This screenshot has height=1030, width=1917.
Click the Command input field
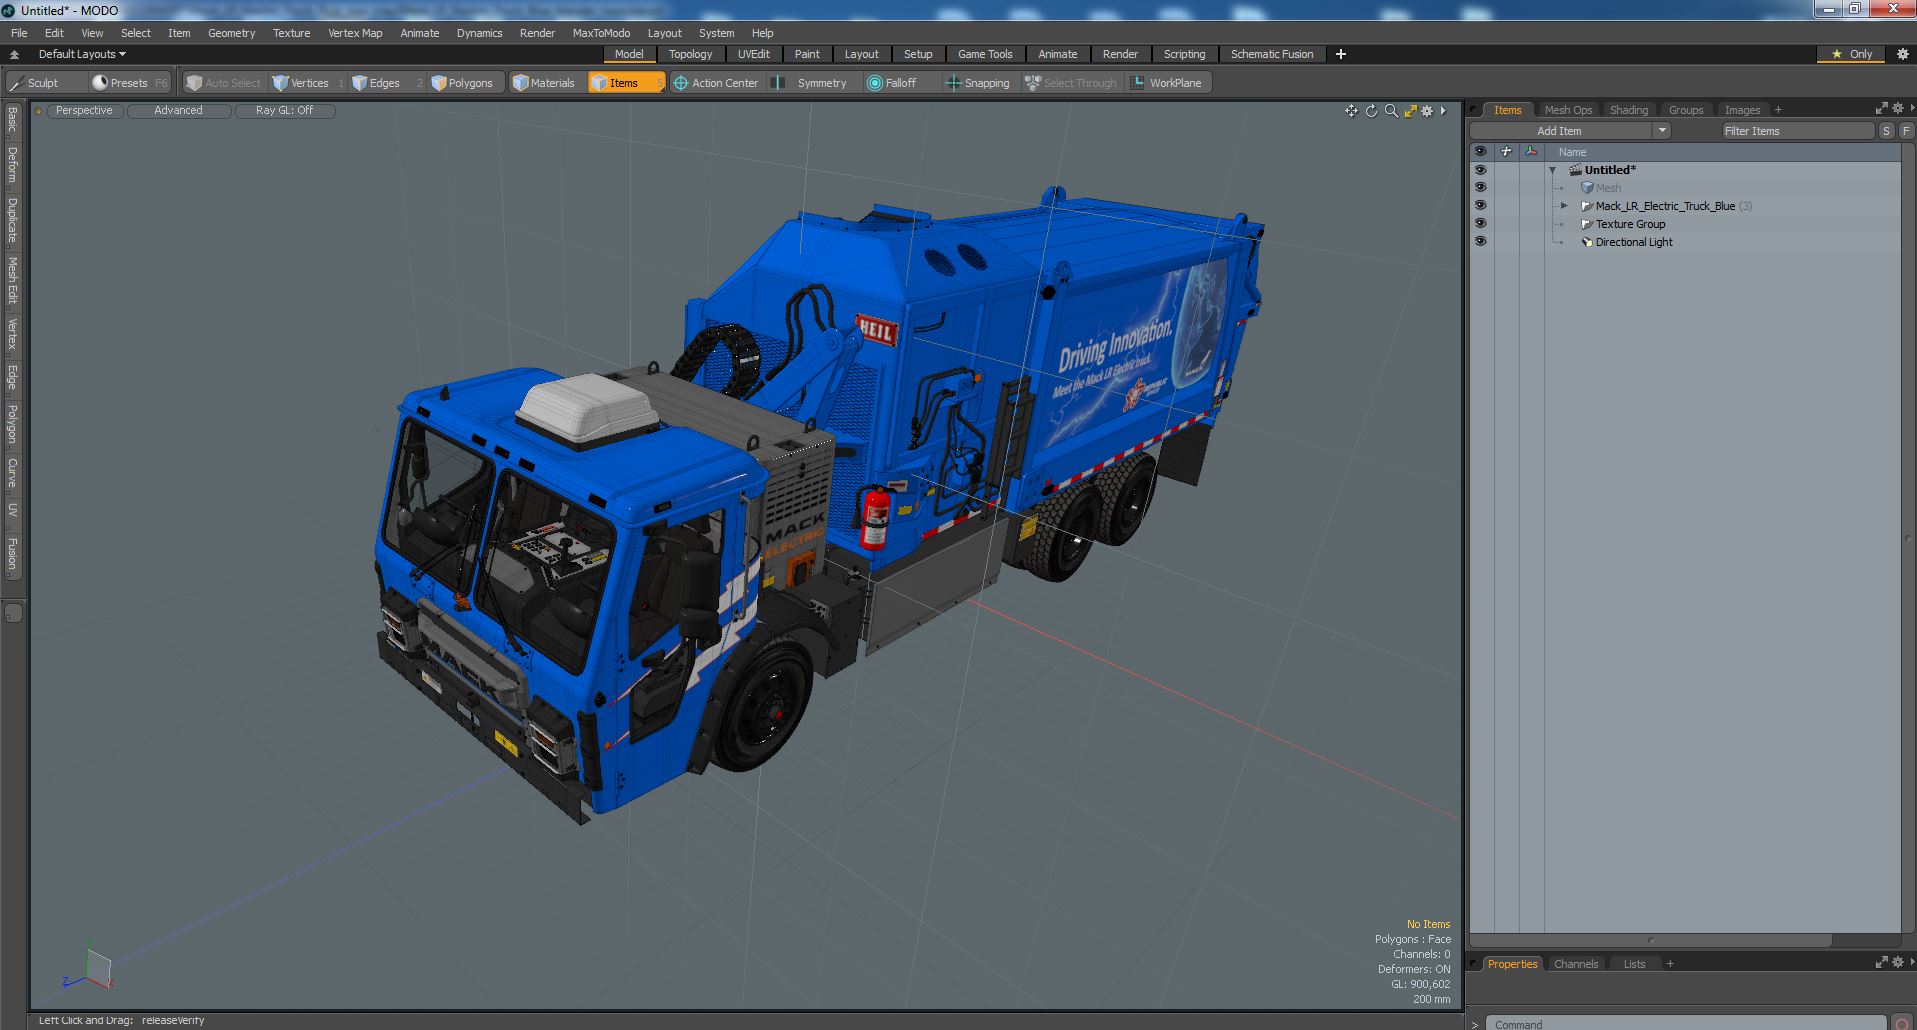pyautogui.click(x=1686, y=1023)
